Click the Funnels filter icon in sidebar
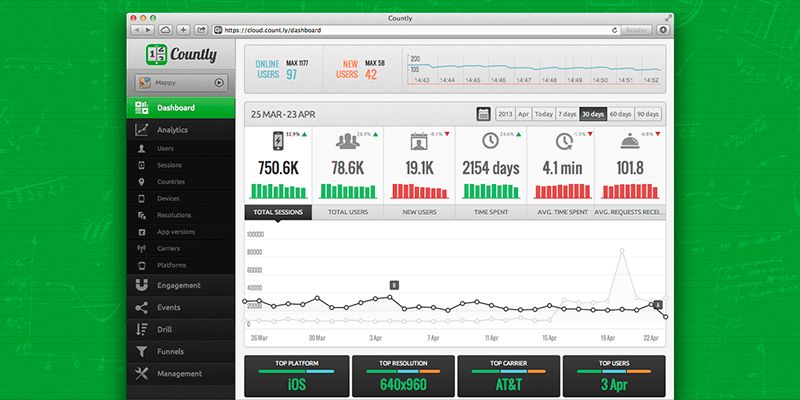This screenshot has height=400, width=800. [142, 352]
